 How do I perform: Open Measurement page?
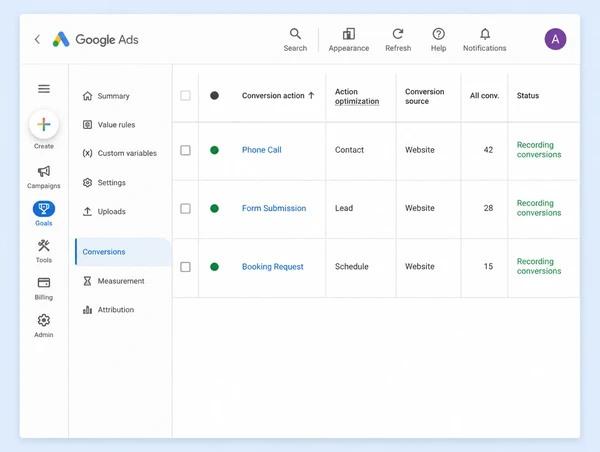click(114, 281)
